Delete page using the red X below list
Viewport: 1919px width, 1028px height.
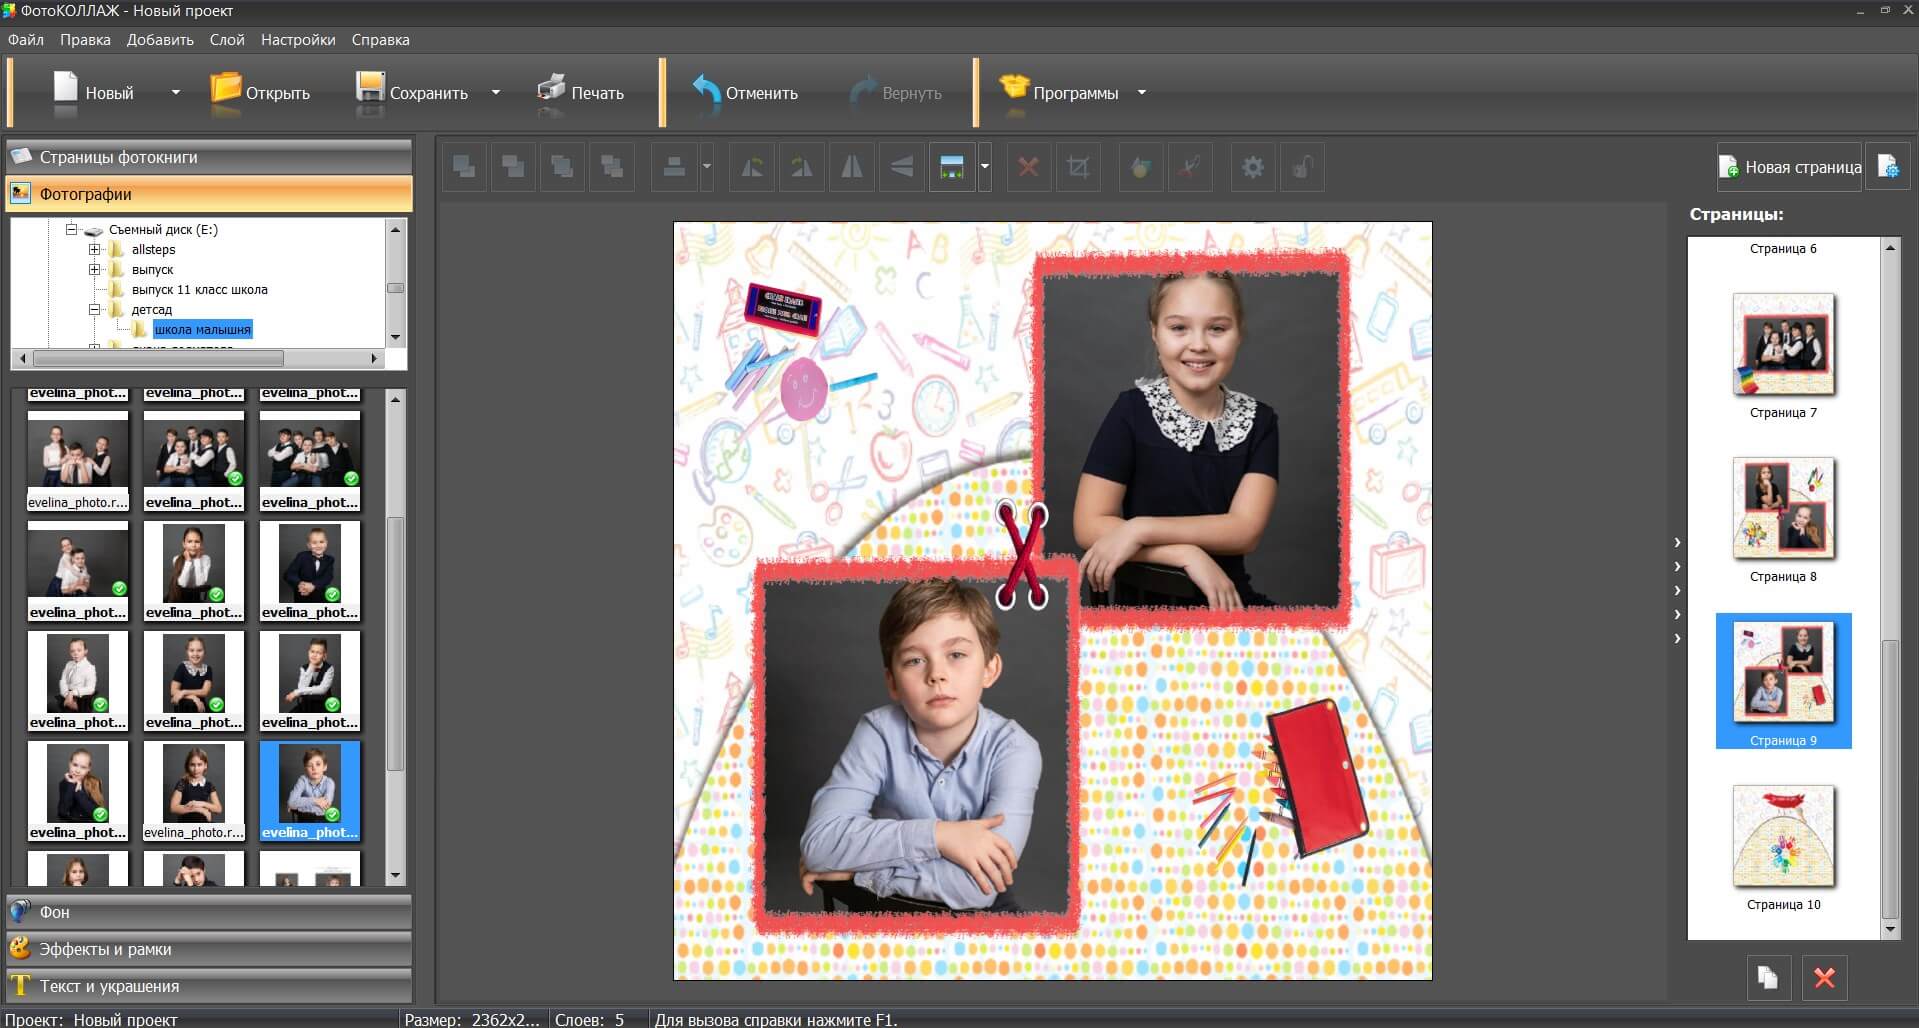coord(1824,977)
